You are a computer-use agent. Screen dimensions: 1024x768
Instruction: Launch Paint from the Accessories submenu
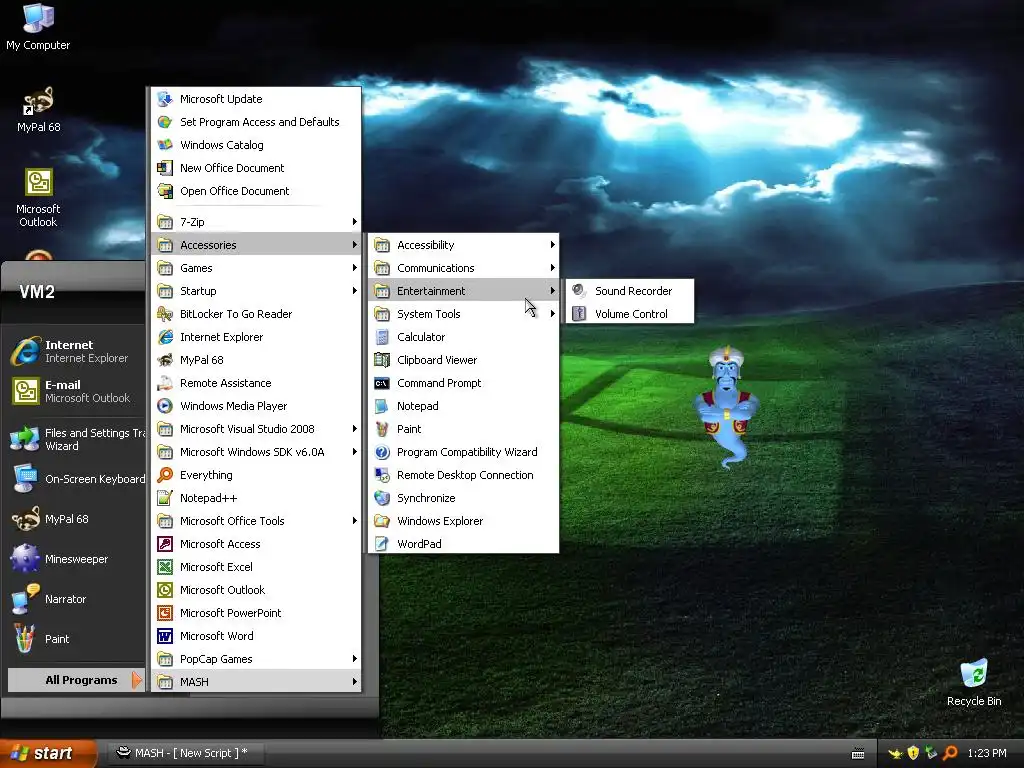tap(463, 429)
